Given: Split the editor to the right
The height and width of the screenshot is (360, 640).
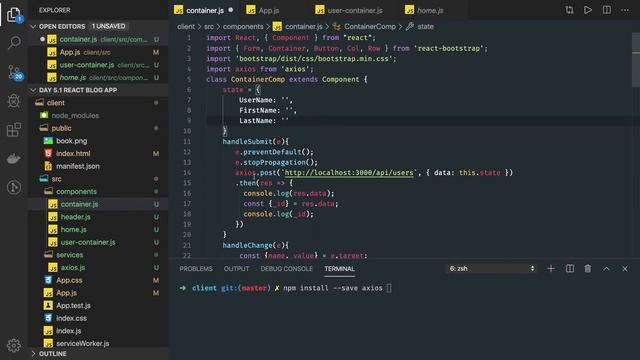Looking at the screenshot, I should tap(607, 10).
